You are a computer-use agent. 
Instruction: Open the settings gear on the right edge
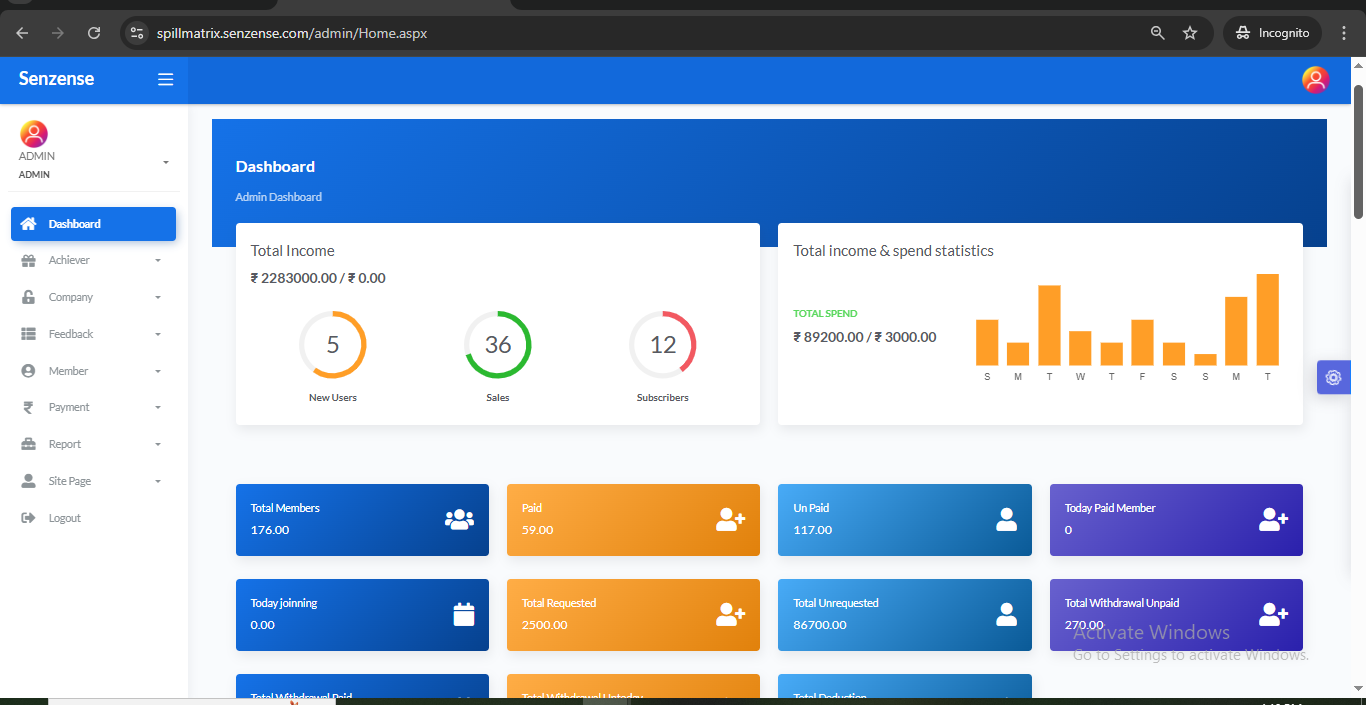click(x=1333, y=377)
